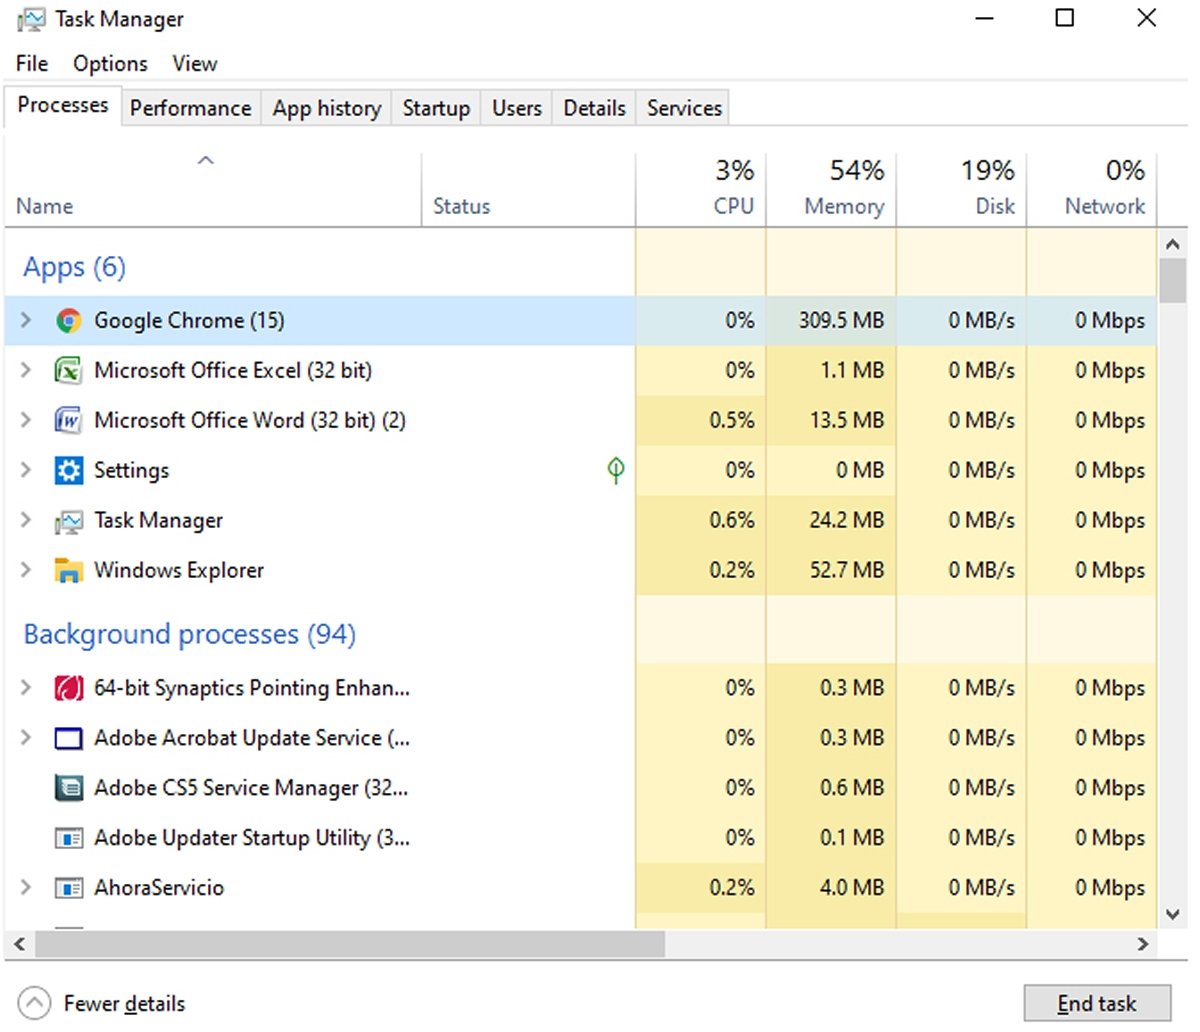1200x1032 pixels.
Task: Click the AhoraServicio process icon
Action: tap(68, 888)
